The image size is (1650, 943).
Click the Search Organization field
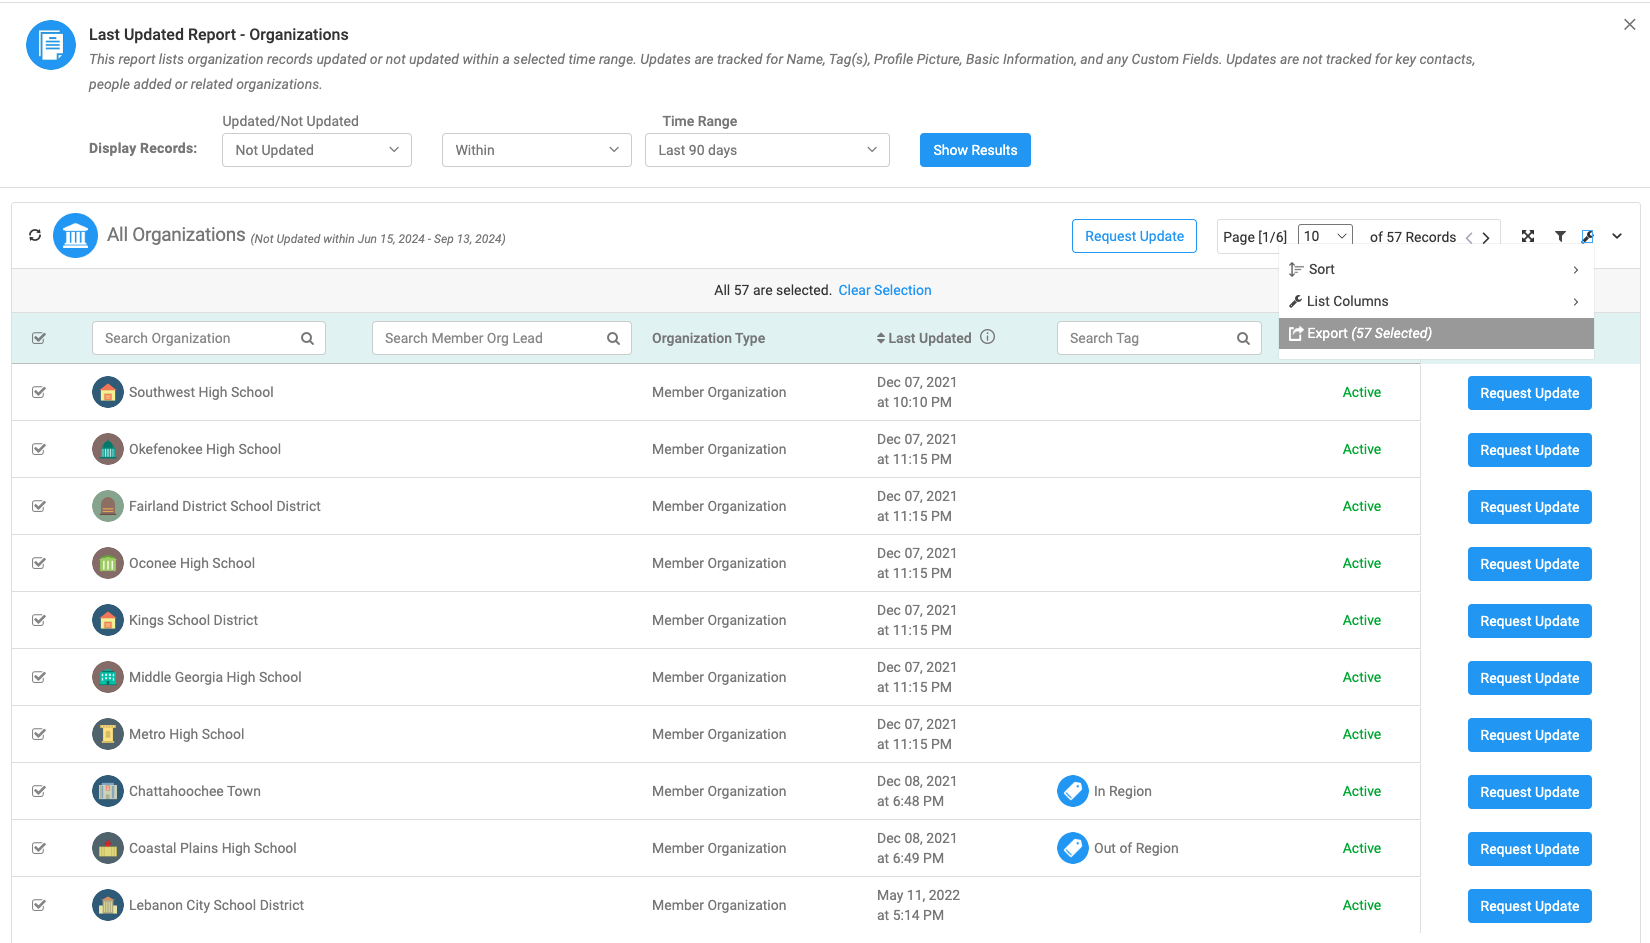pos(208,338)
